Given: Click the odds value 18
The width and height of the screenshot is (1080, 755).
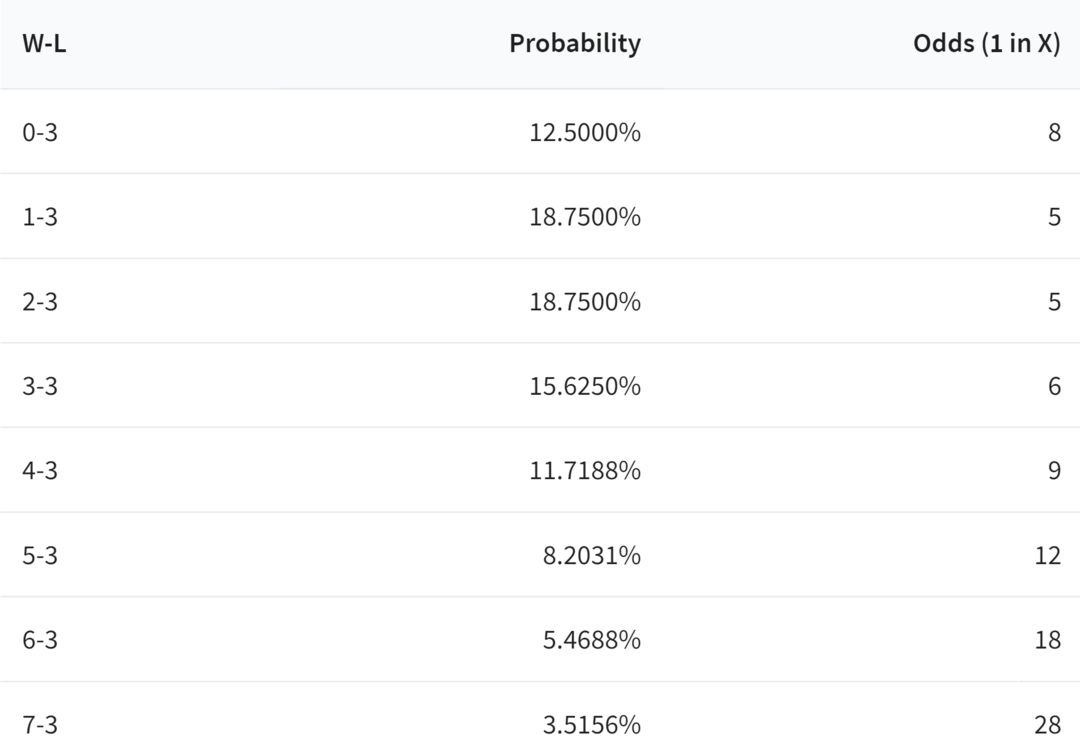Looking at the screenshot, I should pyautogui.click(x=1048, y=639).
